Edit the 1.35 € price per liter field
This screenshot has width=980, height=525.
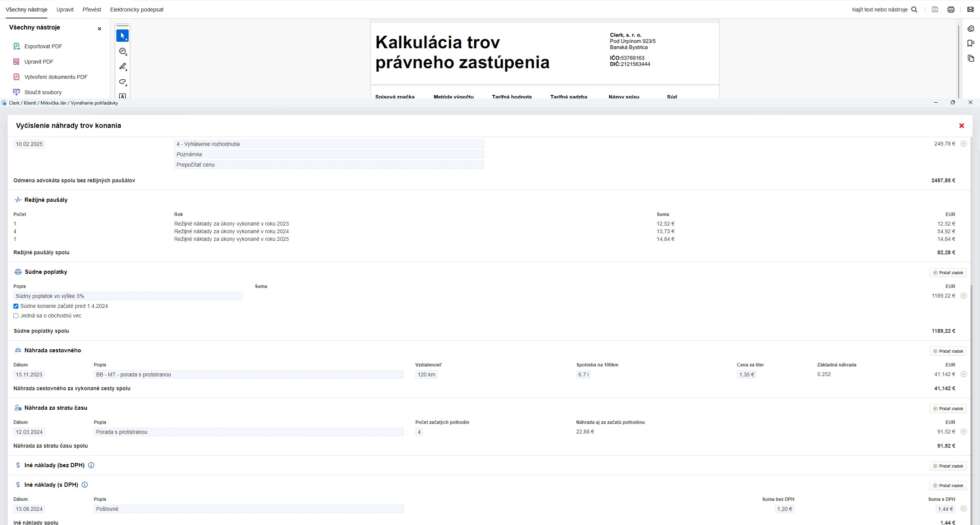point(746,374)
